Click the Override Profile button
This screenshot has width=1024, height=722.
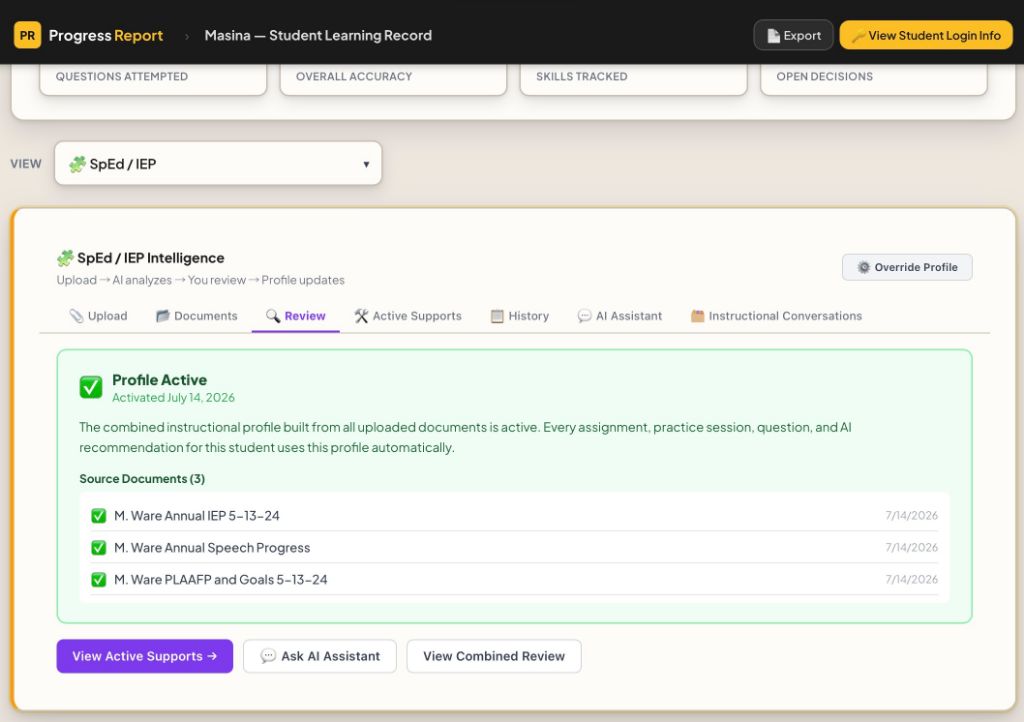[907, 267]
